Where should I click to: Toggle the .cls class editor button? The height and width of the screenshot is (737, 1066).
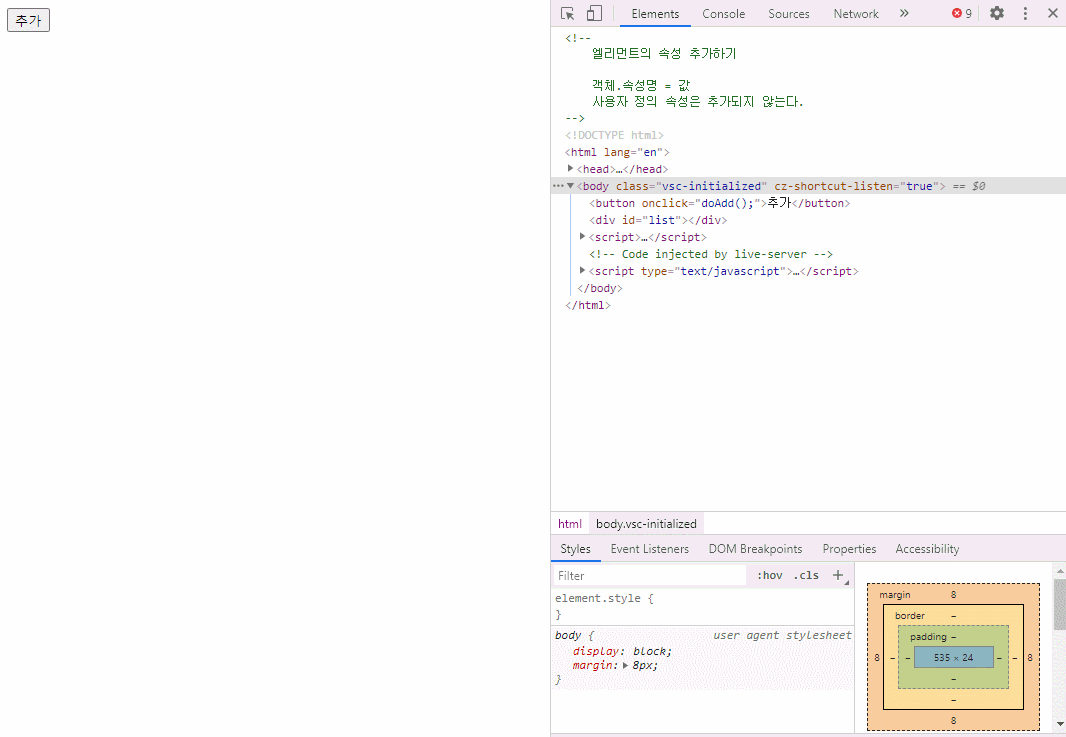point(806,575)
